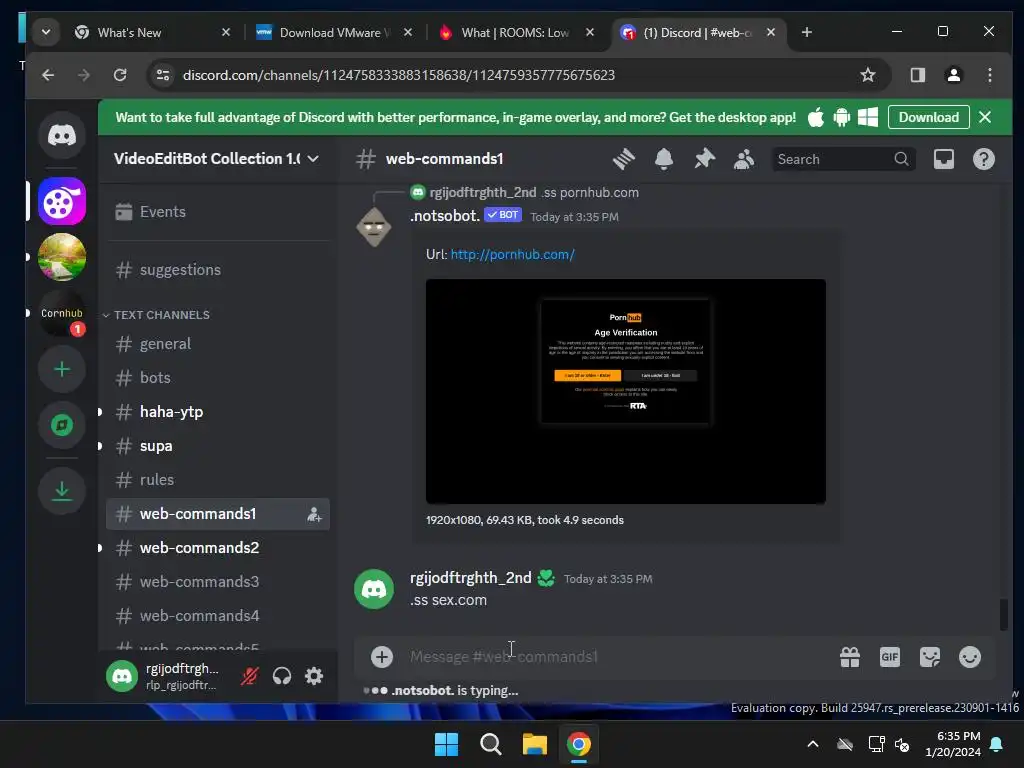Dismiss the green desktop app banner

click(985, 118)
